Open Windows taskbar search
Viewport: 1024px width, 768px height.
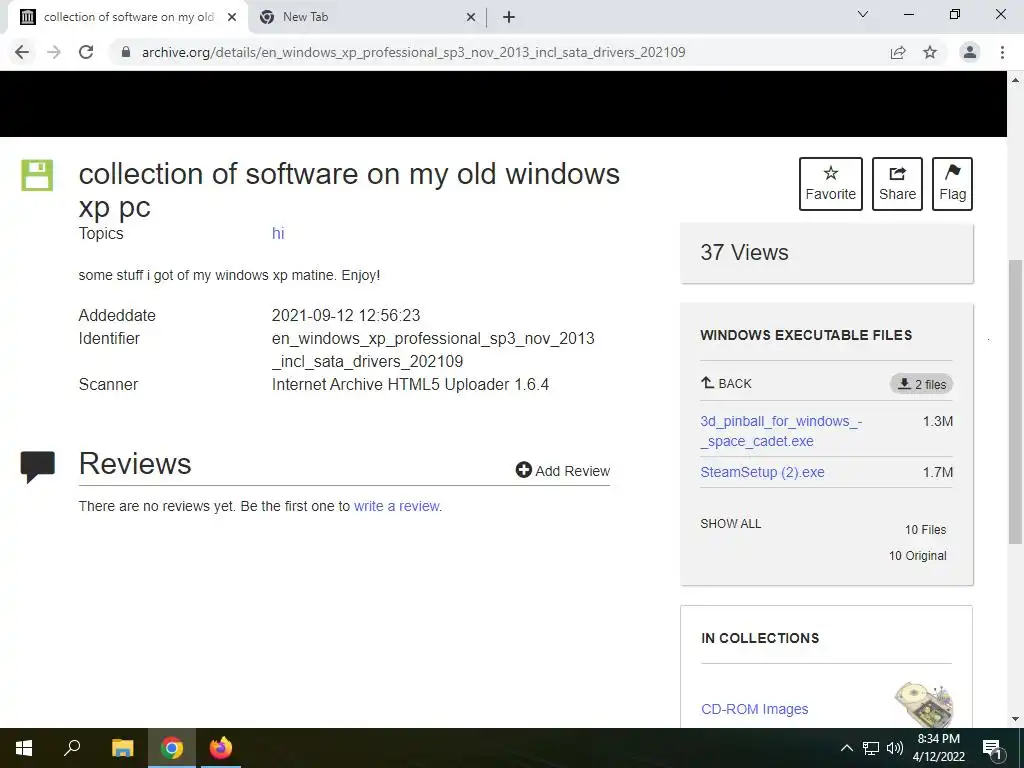[x=72, y=748]
